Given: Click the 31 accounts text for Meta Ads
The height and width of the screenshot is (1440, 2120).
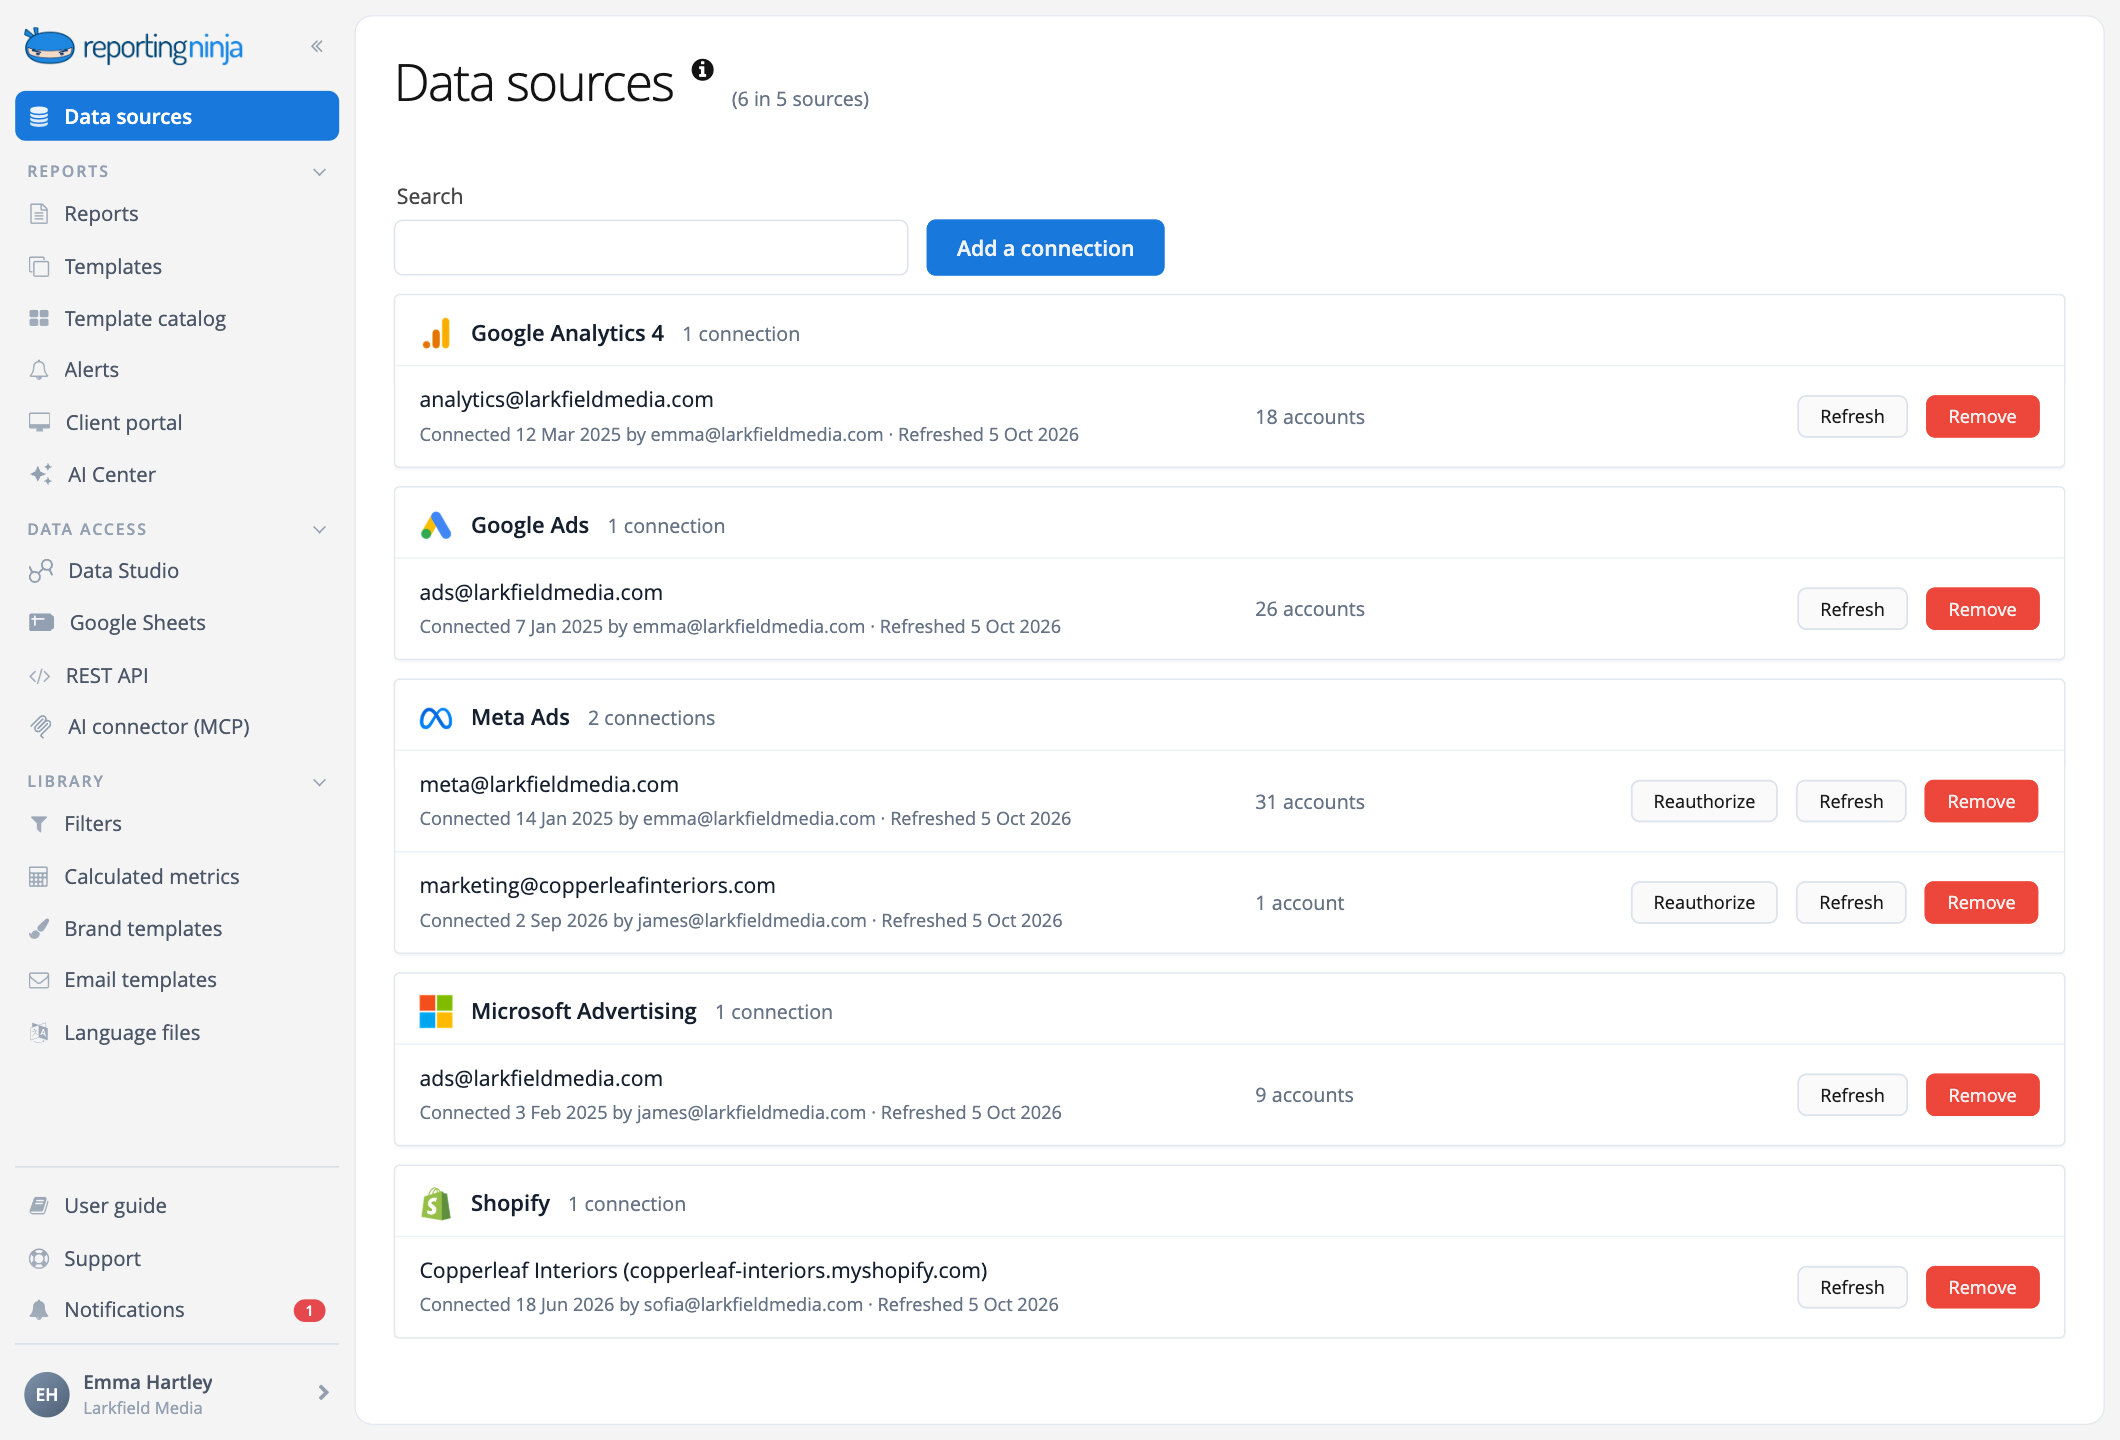Looking at the screenshot, I should point(1309,802).
